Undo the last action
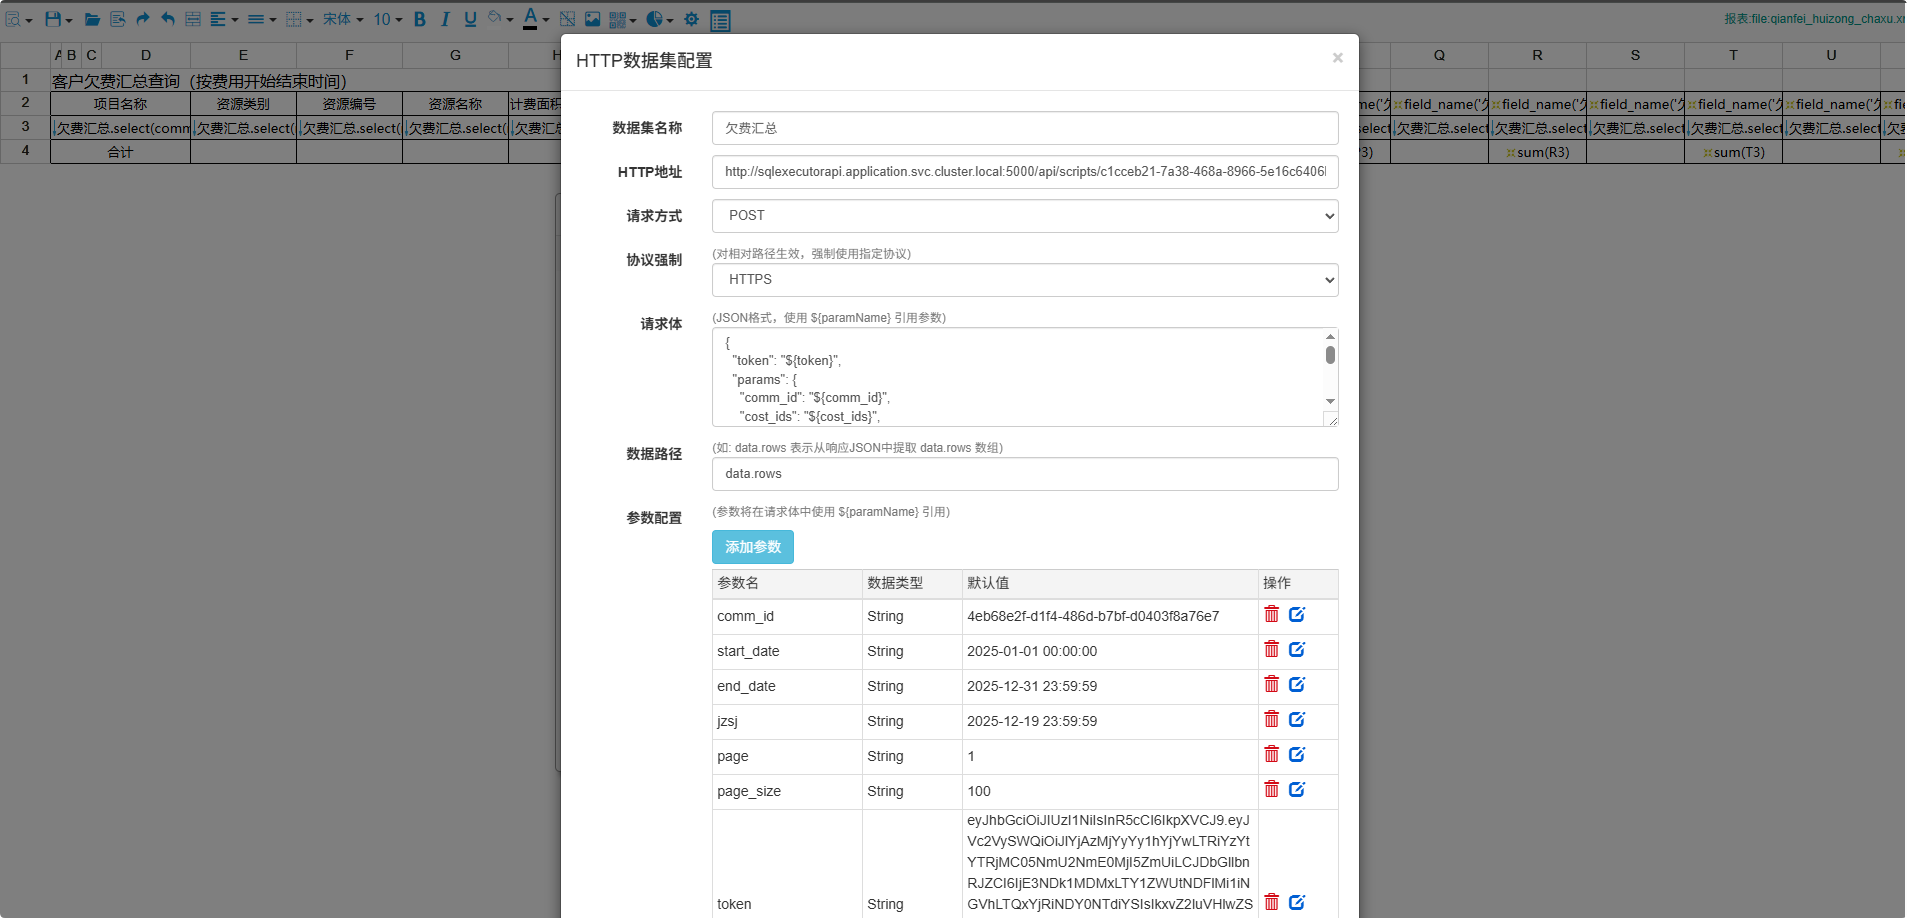 point(167,19)
